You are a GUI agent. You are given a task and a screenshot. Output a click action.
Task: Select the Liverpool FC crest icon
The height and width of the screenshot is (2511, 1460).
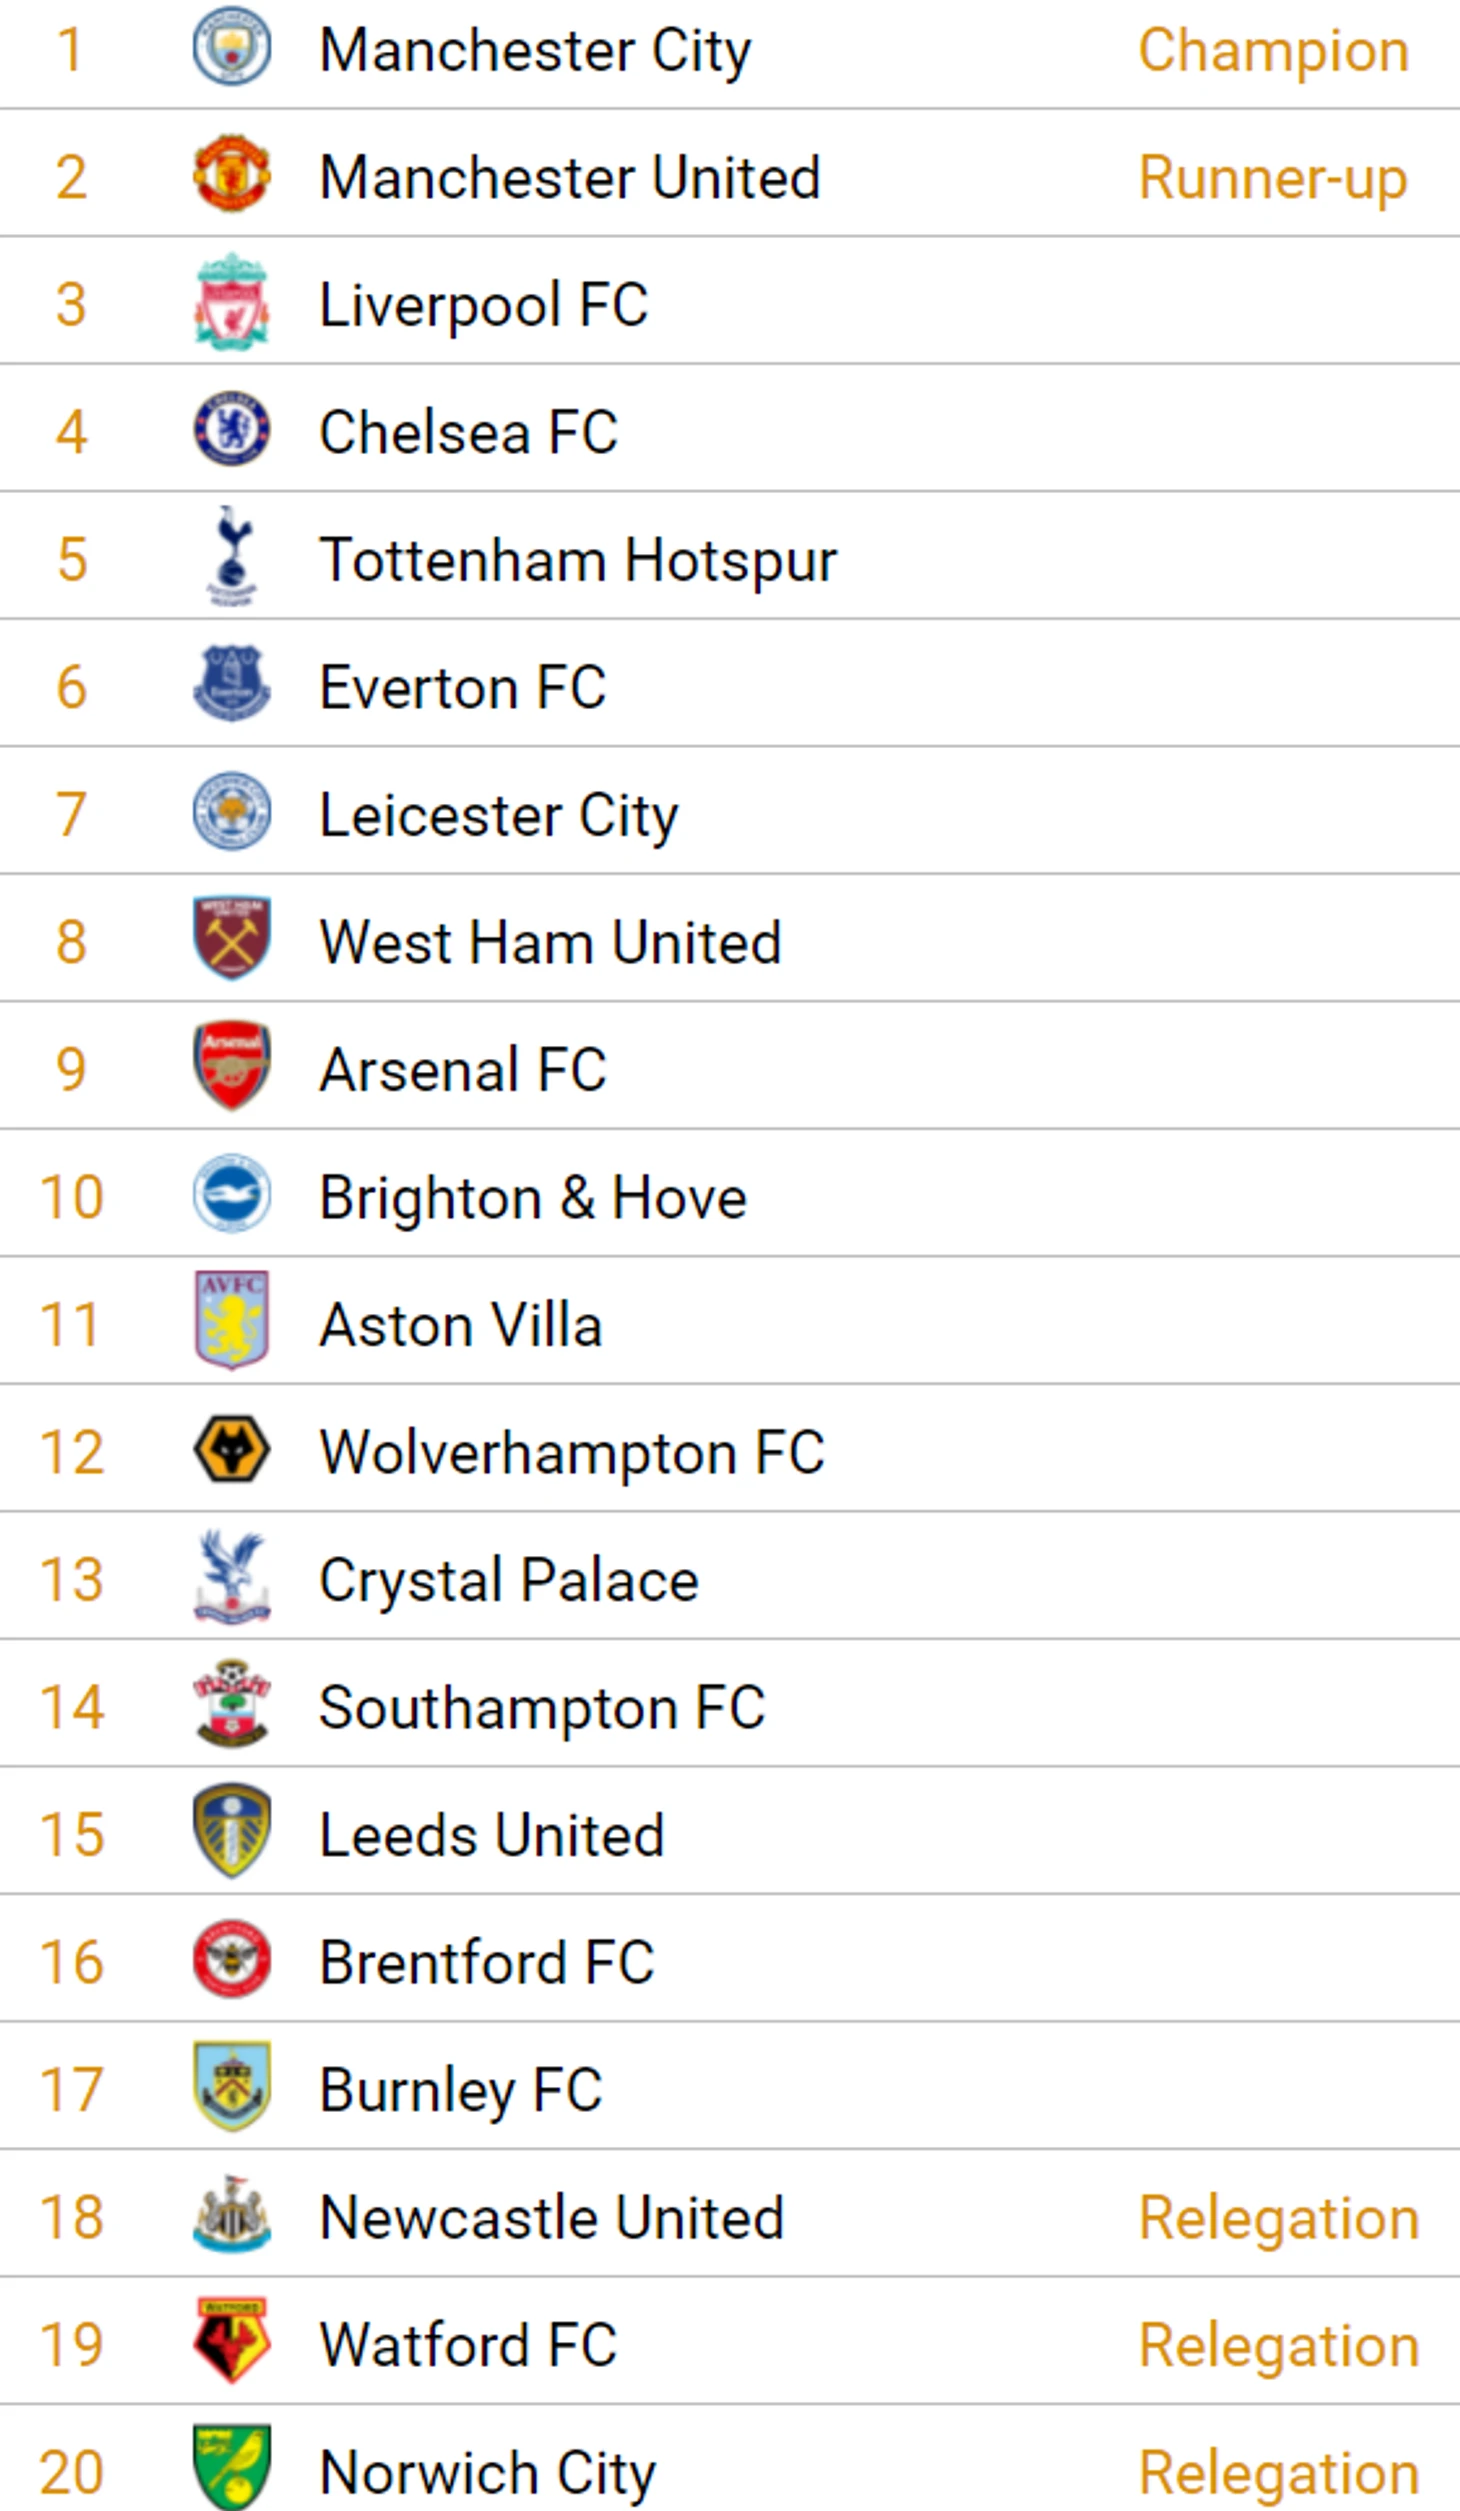pyautogui.click(x=231, y=302)
